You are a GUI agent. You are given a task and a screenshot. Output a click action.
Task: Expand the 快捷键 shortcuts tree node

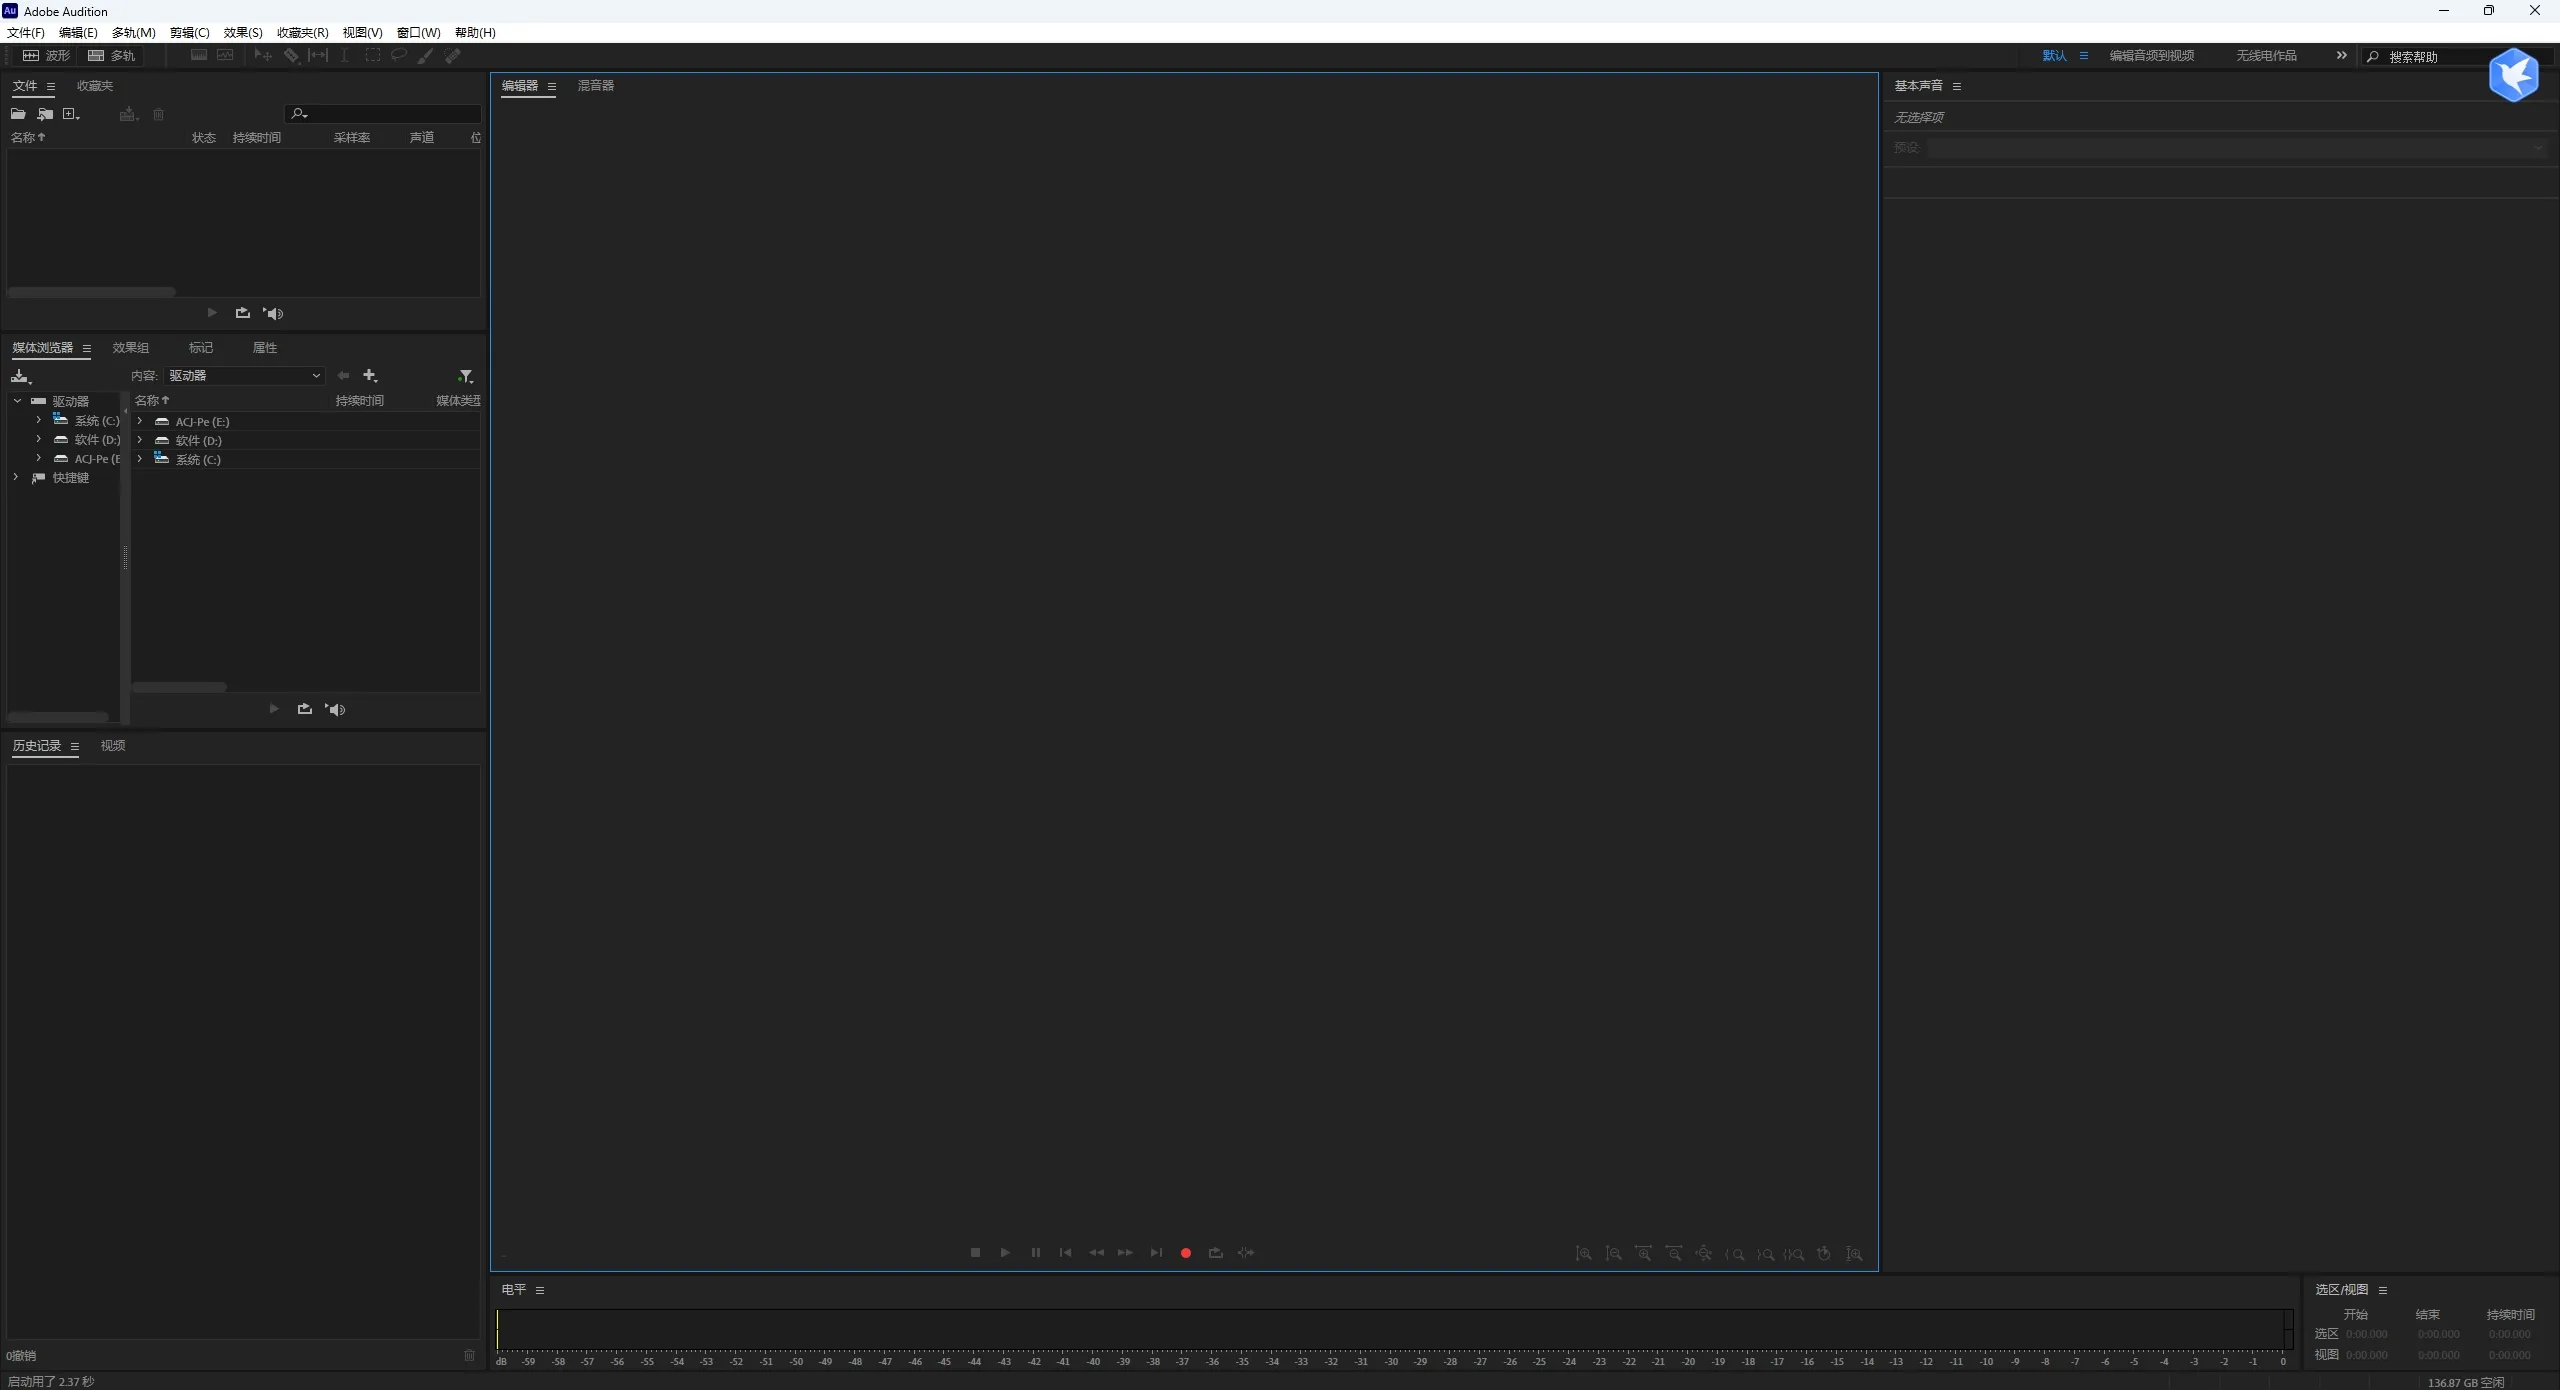(x=16, y=478)
